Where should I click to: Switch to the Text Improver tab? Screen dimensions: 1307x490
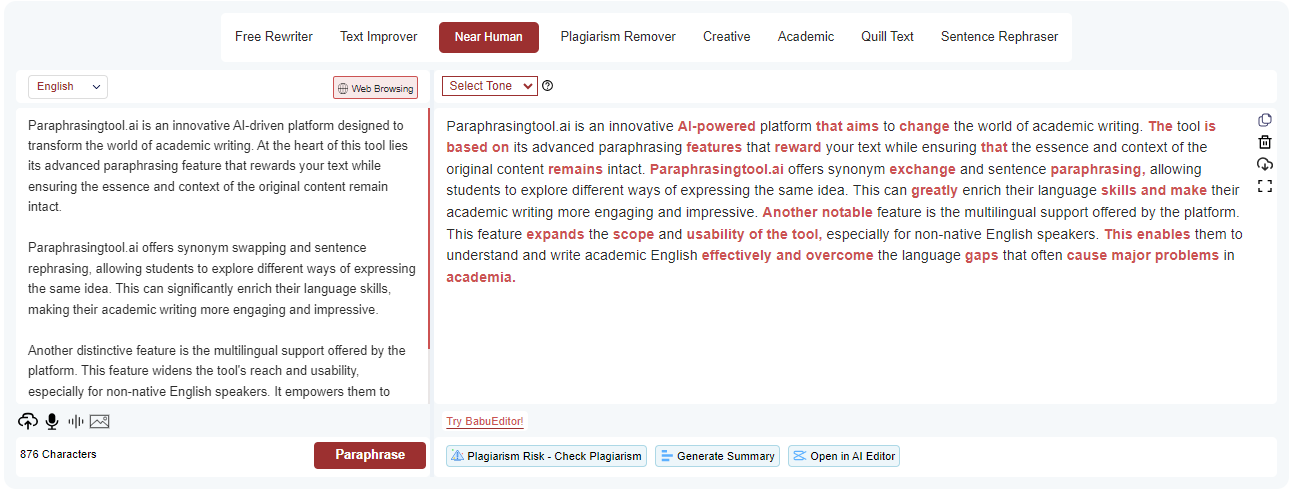pos(379,37)
